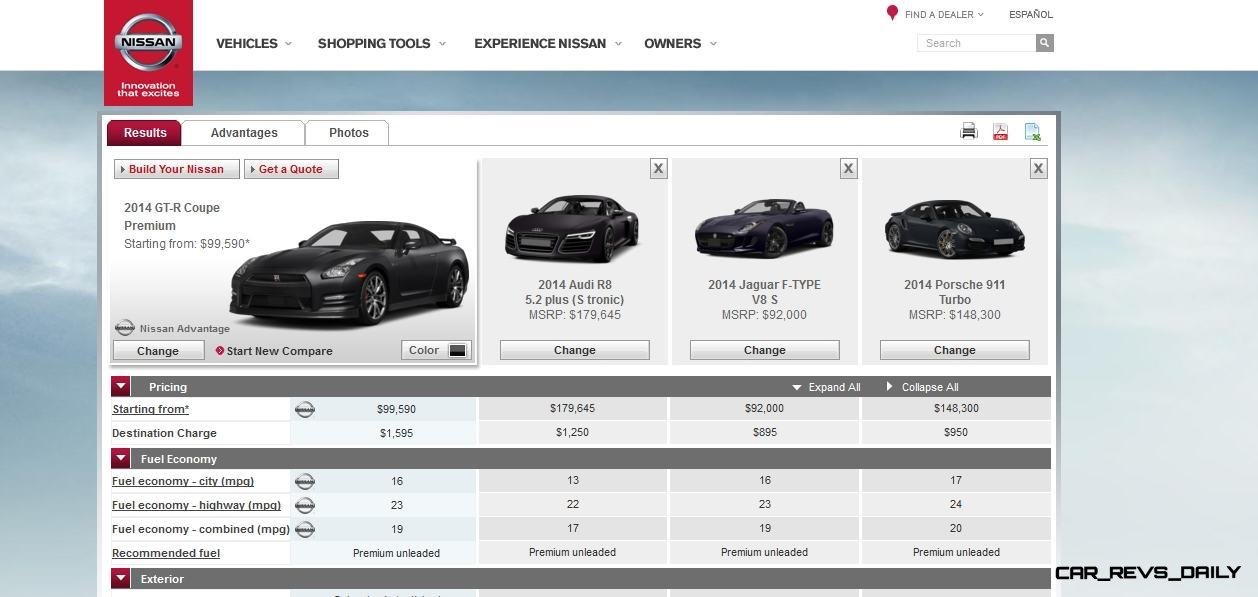Collapse the Pricing section
1258x597 pixels.
click(121, 386)
